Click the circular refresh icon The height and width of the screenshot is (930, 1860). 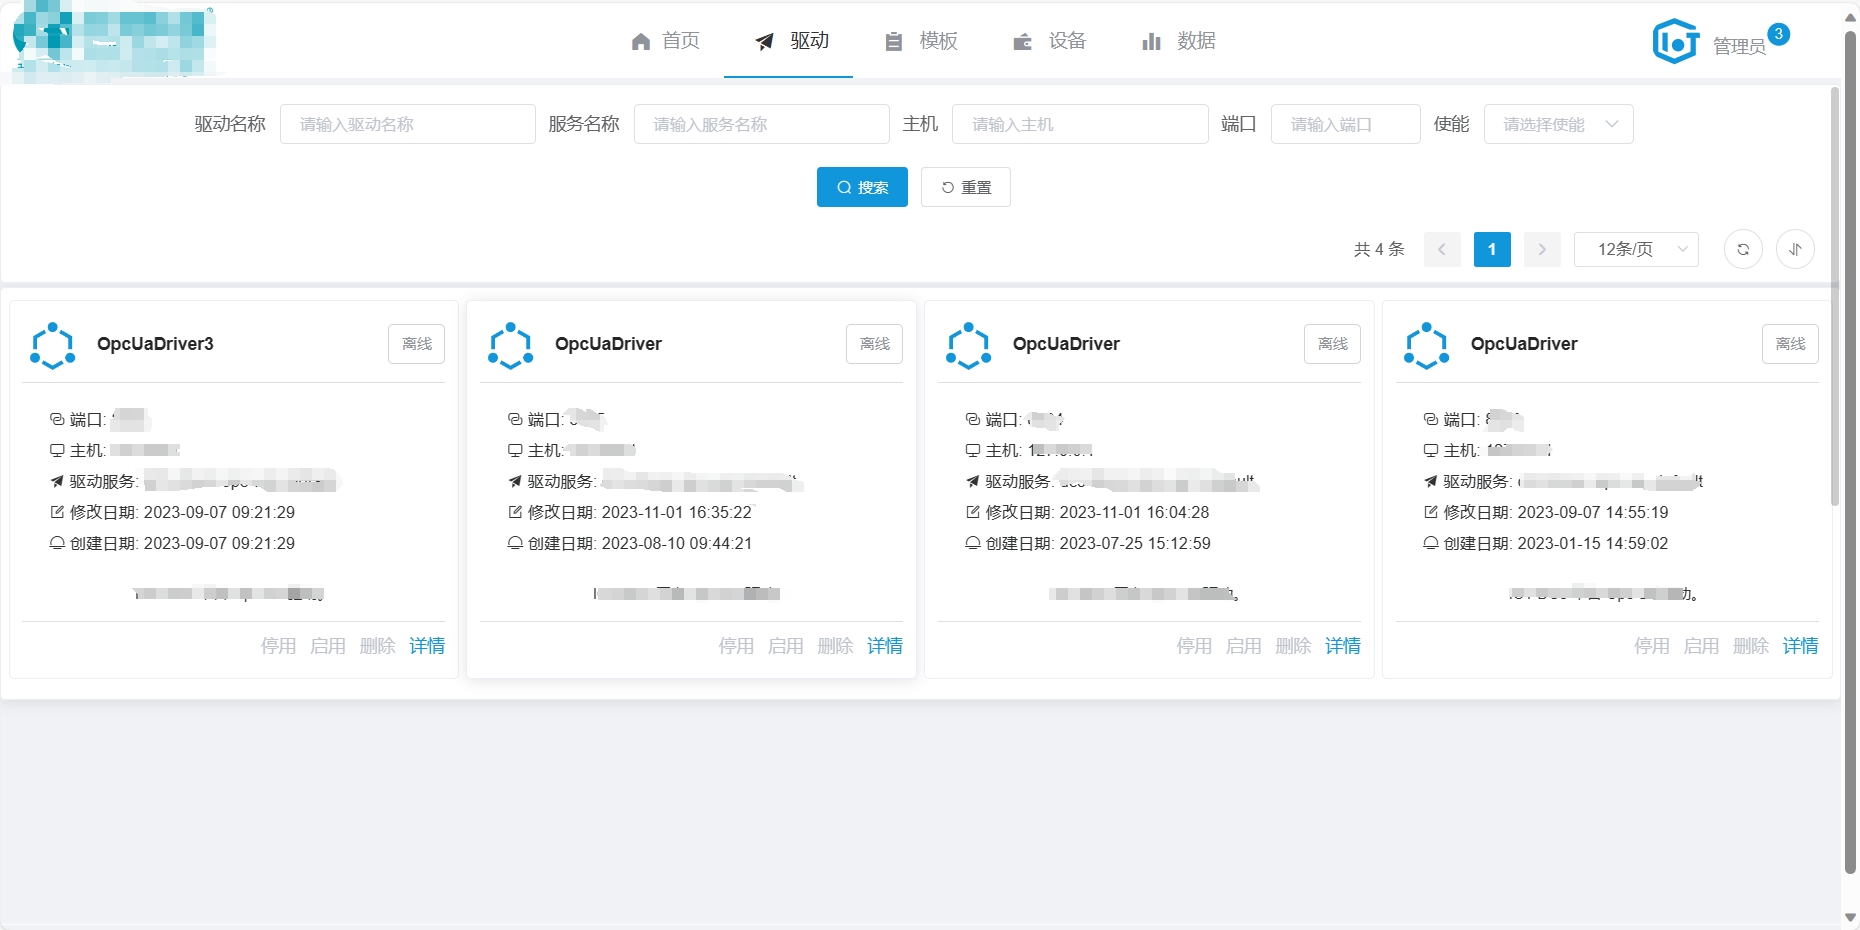[x=1743, y=249]
